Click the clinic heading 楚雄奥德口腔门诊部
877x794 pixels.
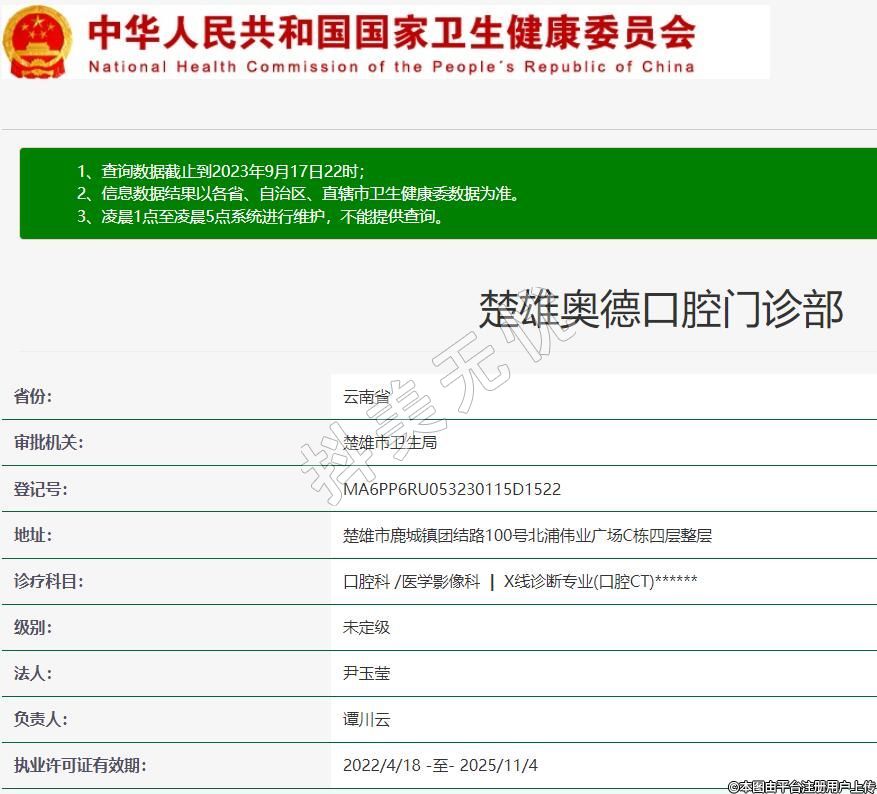(661, 309)
